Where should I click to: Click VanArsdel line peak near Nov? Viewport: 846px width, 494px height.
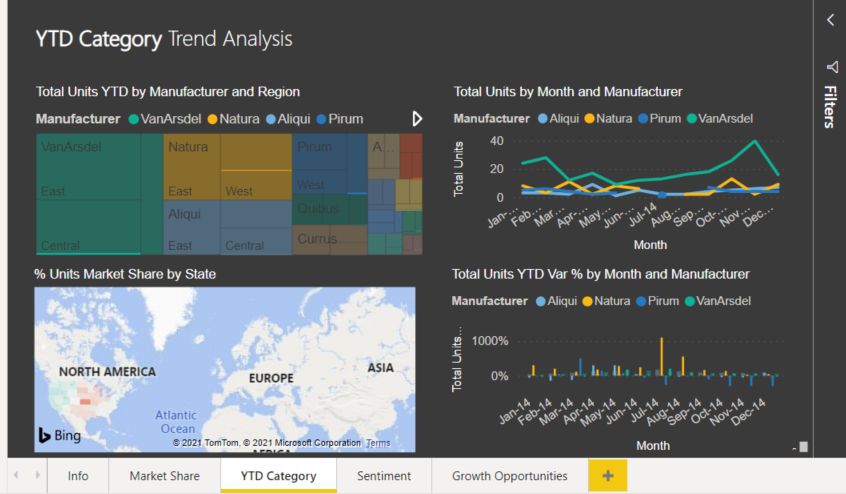pos(754,141)
